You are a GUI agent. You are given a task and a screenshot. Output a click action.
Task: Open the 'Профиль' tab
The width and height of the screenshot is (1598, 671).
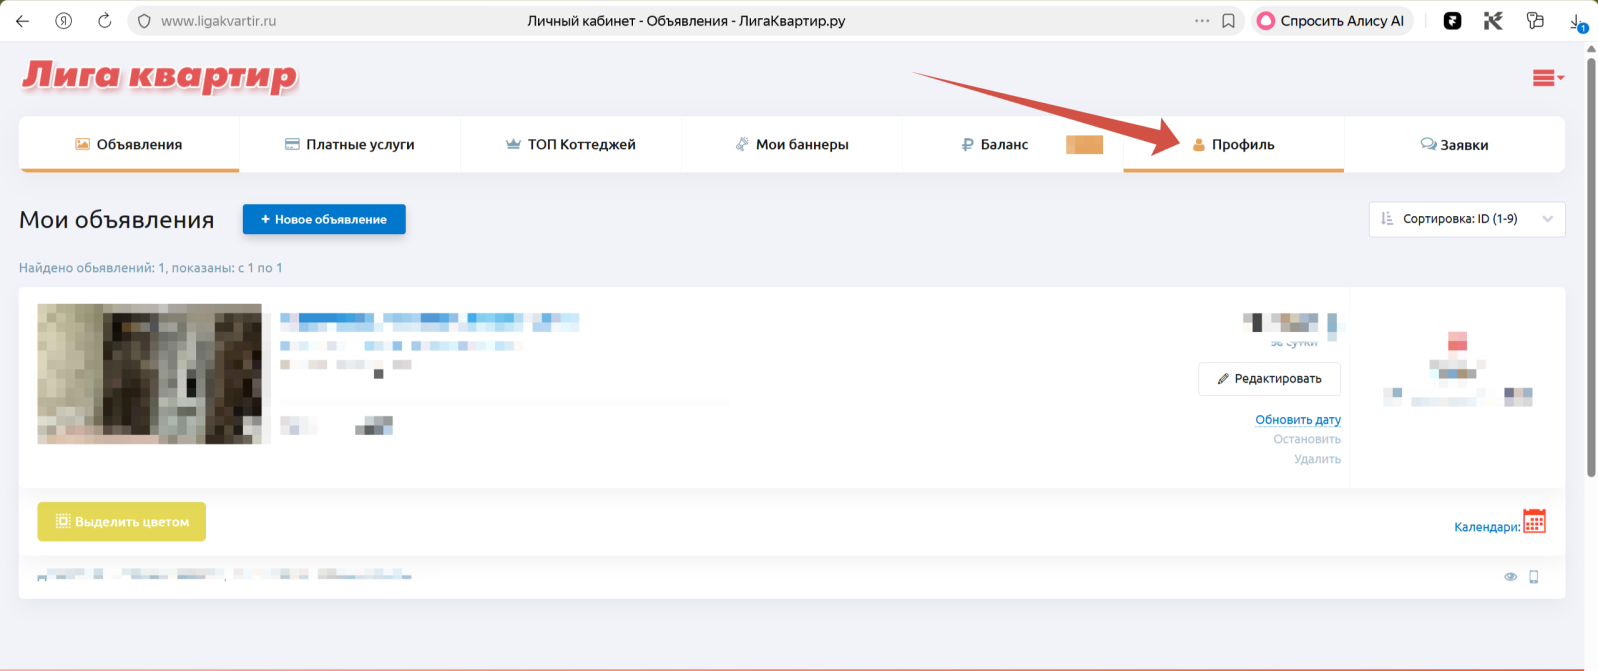tap(1234, 144)
